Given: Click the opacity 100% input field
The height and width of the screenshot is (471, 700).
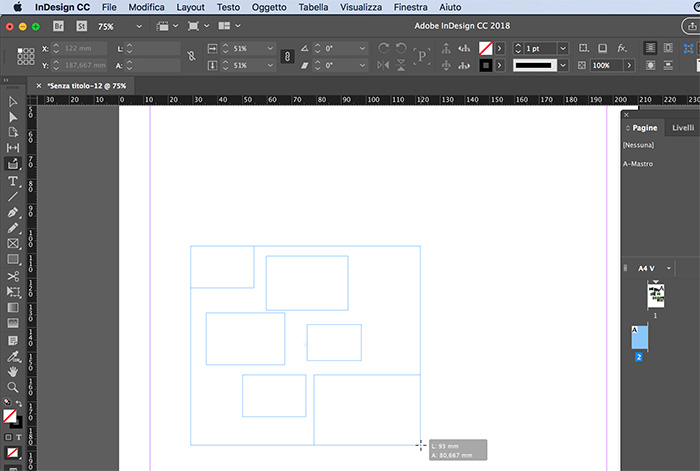Looking at the screenshot, I should pyautogui.click(x=606, y=65).
